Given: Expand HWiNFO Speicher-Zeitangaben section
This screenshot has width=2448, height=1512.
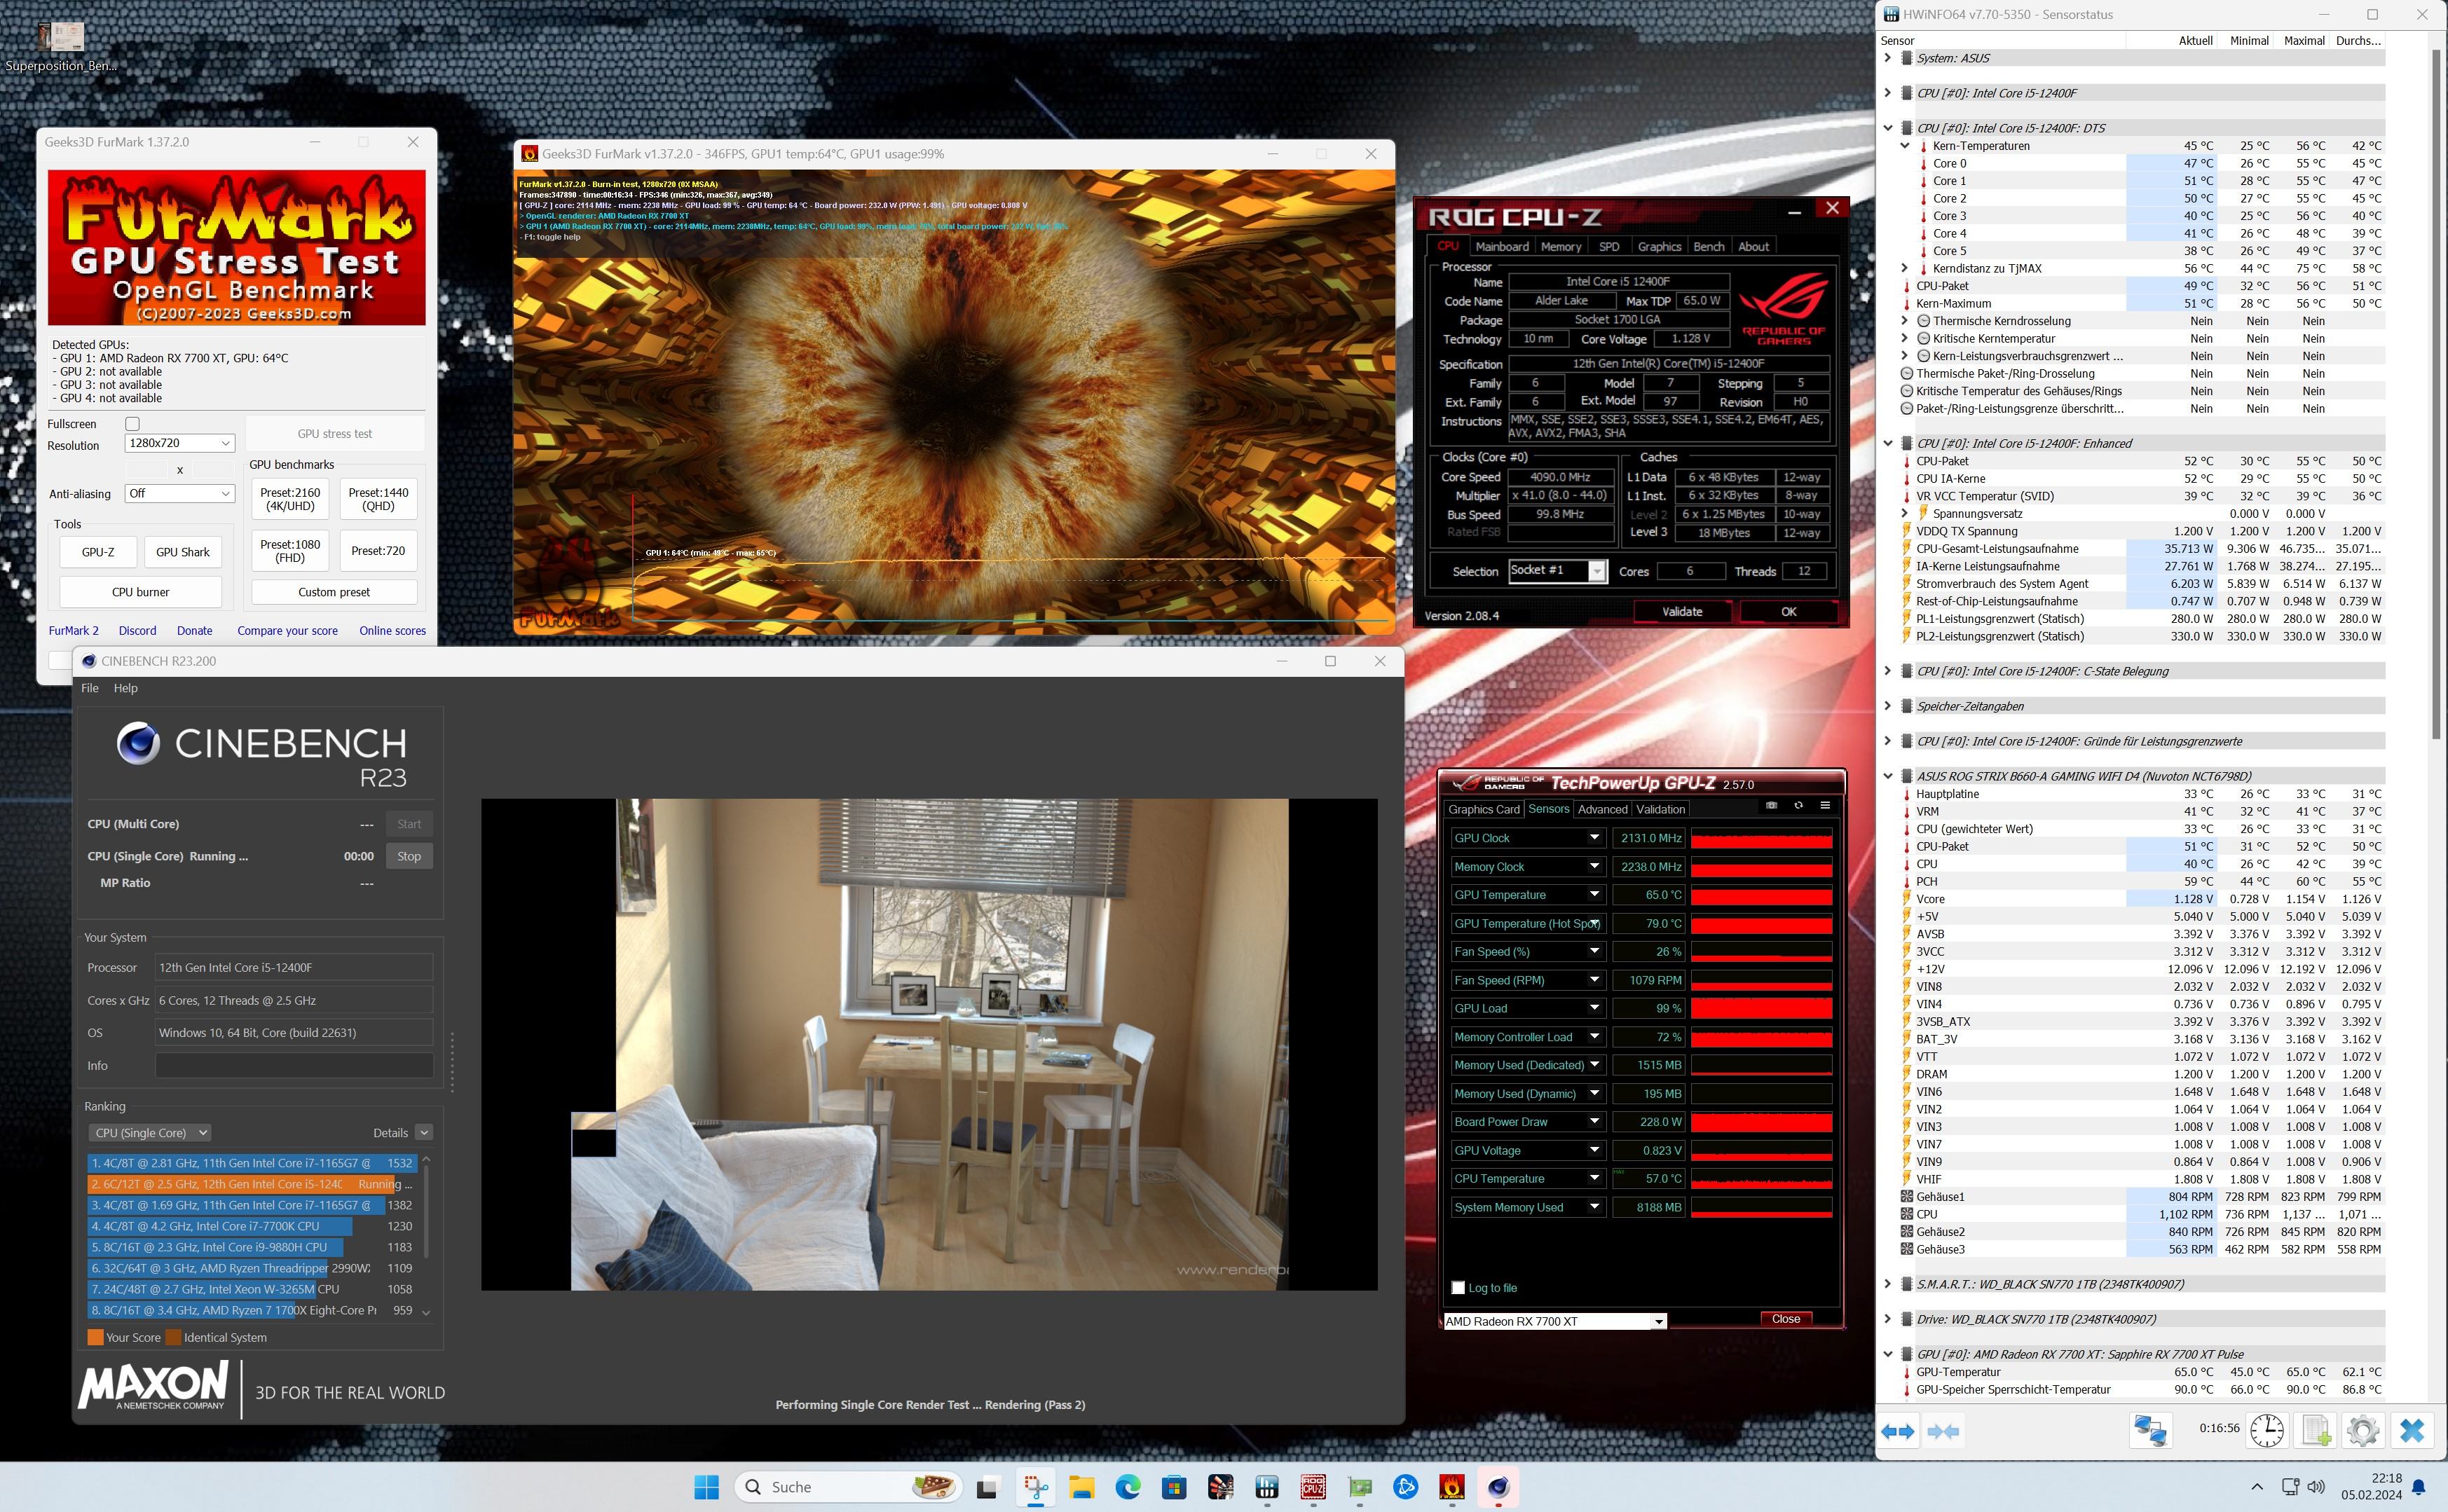Looking at the screenshot, I should (x=1887, y=706).
